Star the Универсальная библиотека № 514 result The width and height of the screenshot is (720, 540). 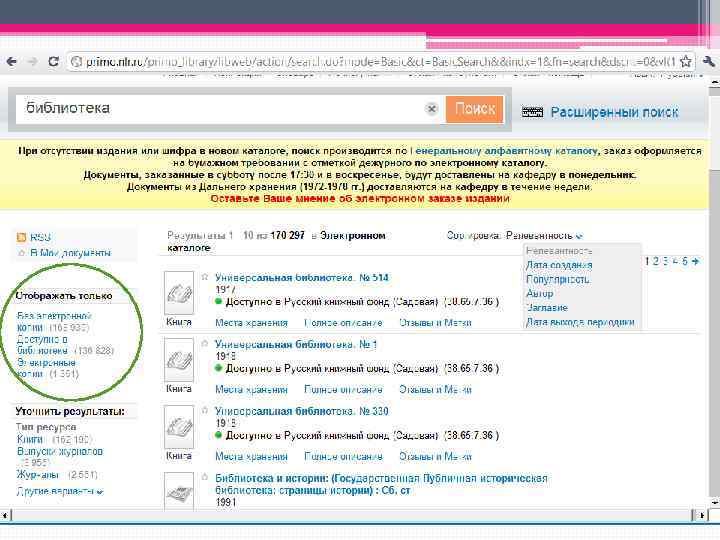pos(205,277)
